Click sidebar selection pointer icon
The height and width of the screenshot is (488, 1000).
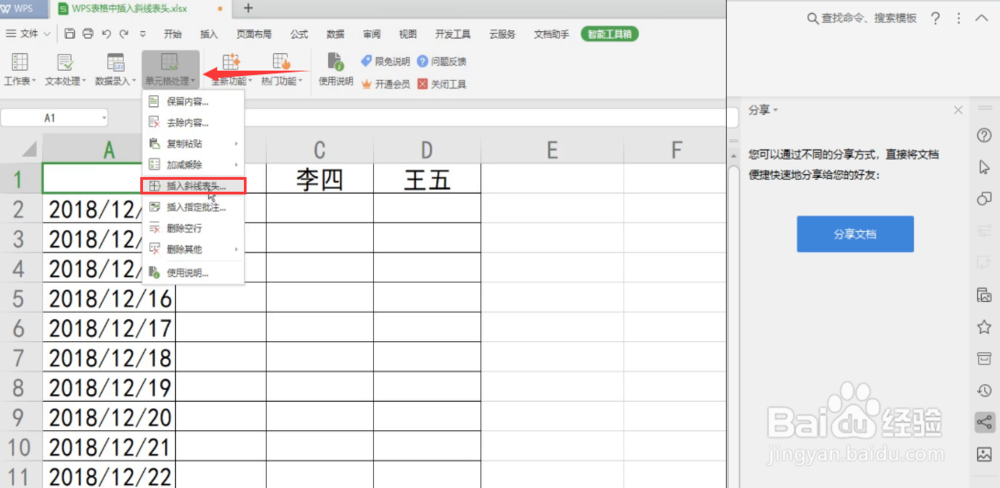(984, 167)
